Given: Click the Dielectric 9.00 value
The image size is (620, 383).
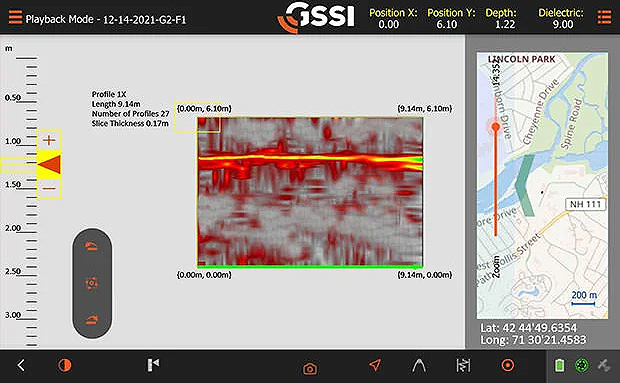Looking at the screenshot, I should point(563,25).
